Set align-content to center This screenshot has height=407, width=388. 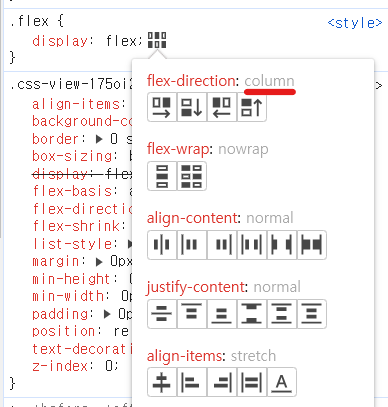coord(162,245)
